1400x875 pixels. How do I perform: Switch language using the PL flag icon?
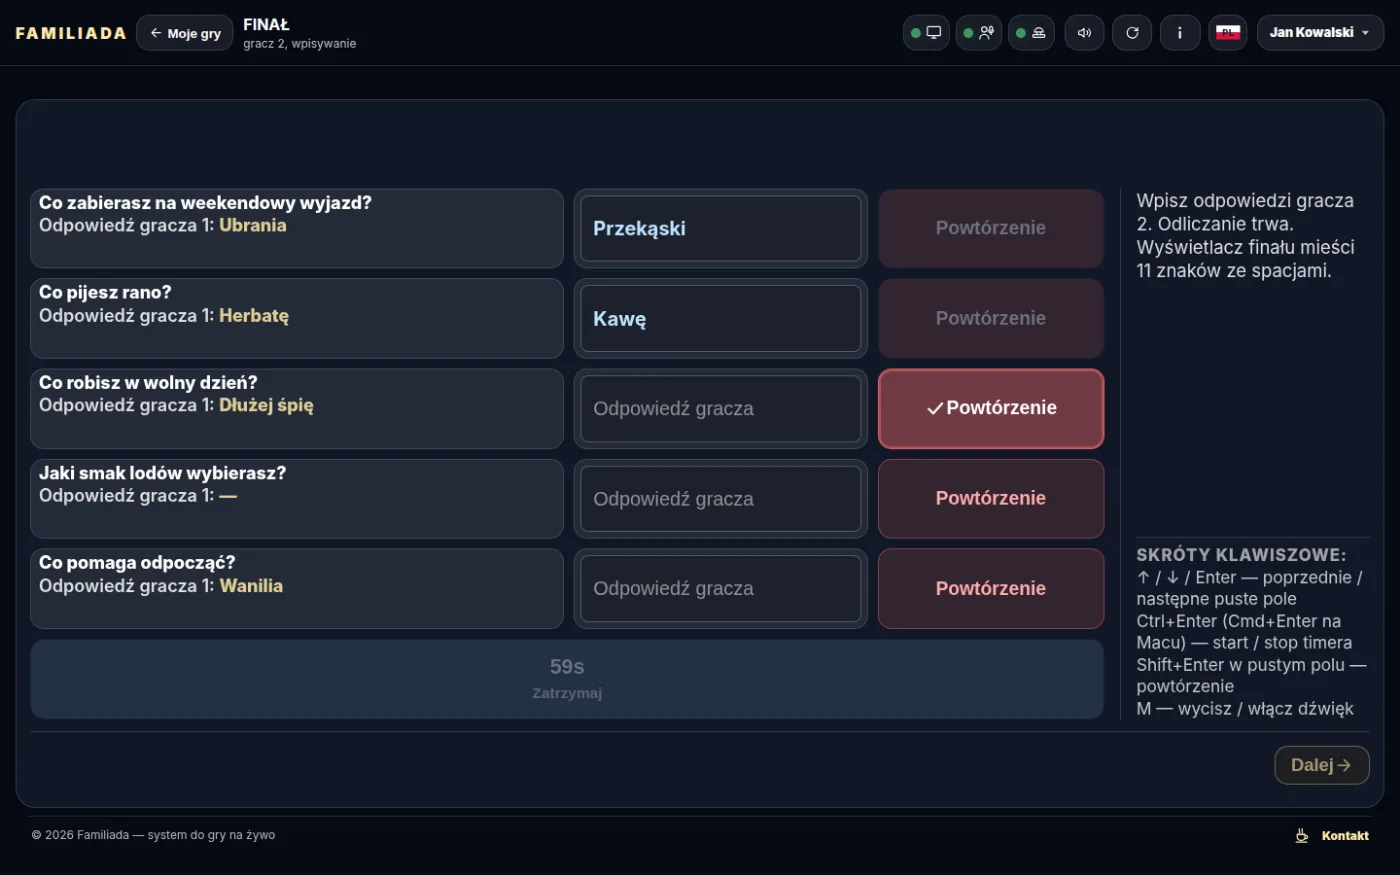coord(1228,33)
